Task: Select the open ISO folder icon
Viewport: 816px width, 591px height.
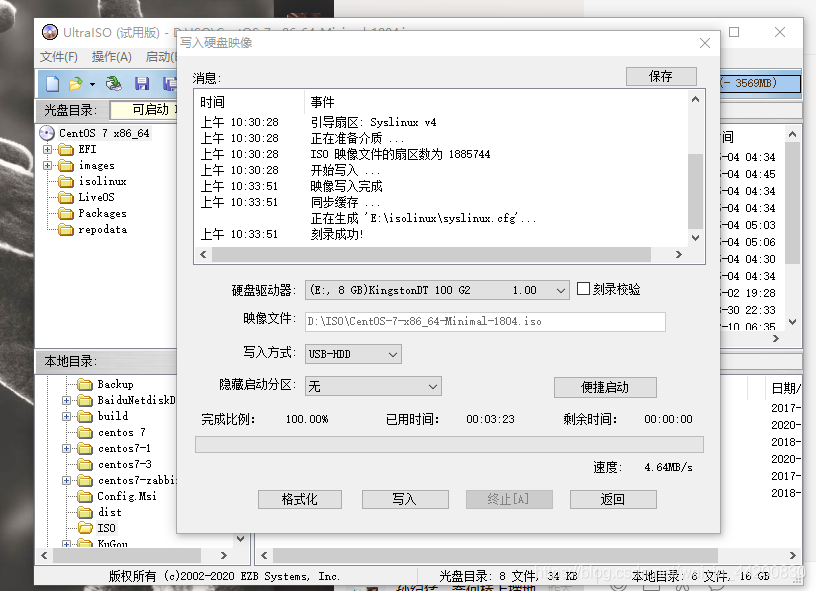Action: click(x=85, y=529)
